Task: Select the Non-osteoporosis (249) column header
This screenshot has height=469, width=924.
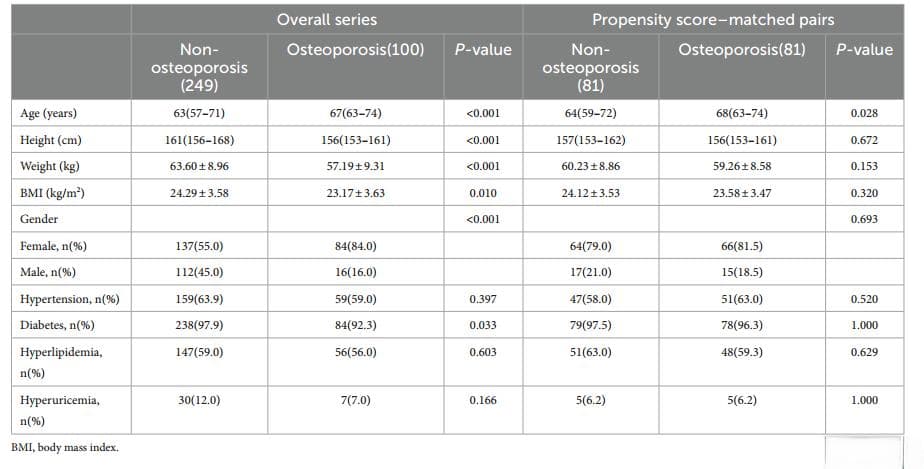Action: [x=199, y=67]
